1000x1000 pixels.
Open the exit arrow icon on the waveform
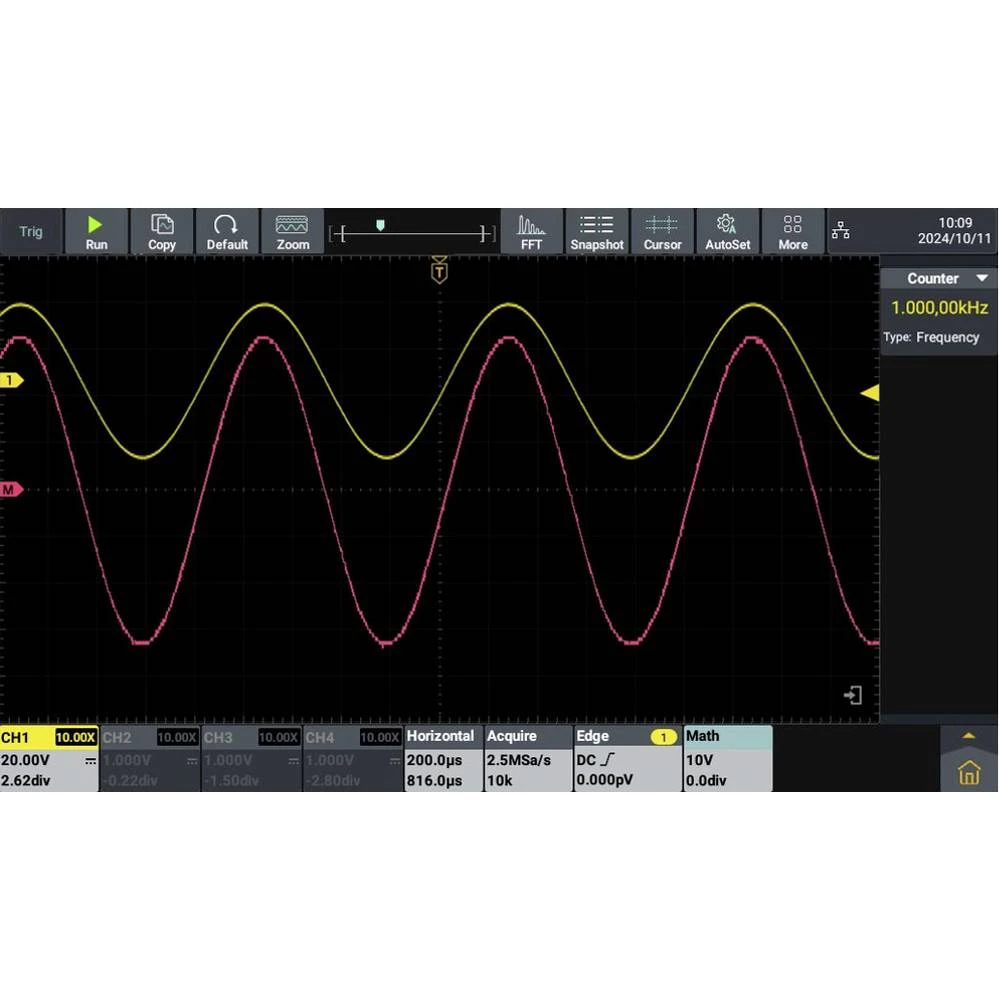pyautogui.click(x=853, y=695)
